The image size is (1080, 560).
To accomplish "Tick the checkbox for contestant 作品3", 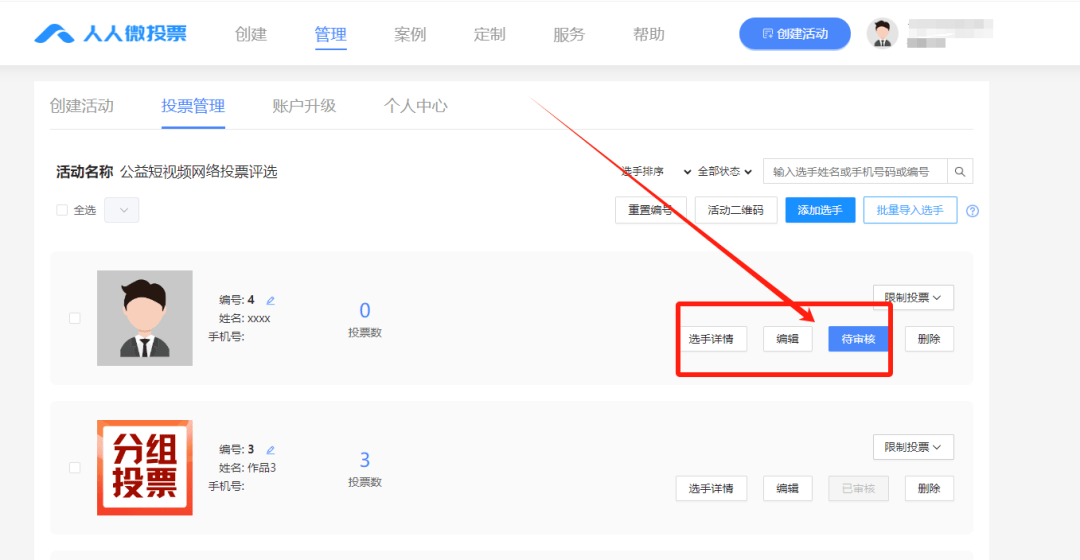I will click(x=74, y=468).
